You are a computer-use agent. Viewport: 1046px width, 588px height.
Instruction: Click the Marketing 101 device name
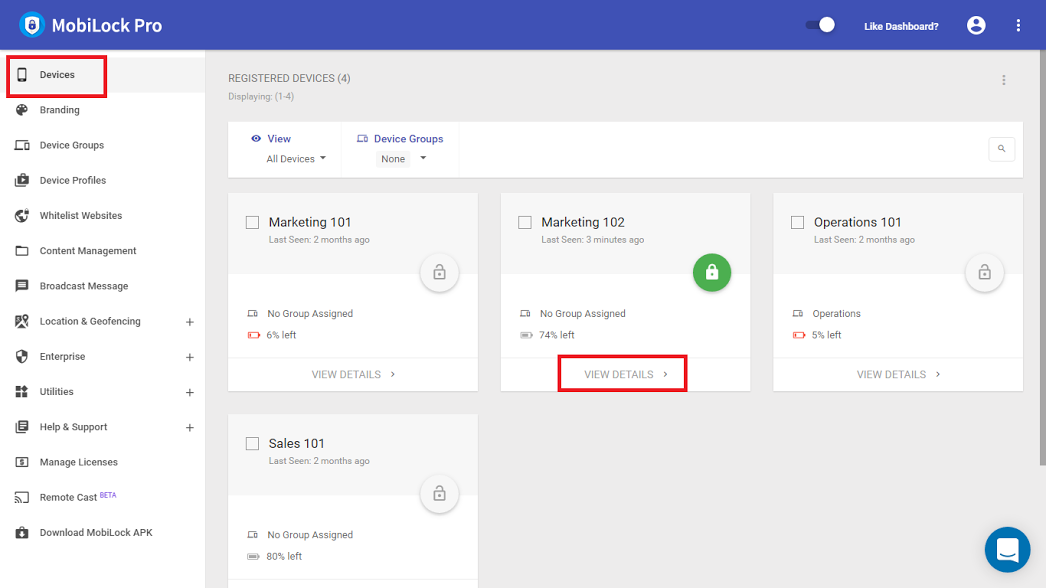click(x=310, y=222)
